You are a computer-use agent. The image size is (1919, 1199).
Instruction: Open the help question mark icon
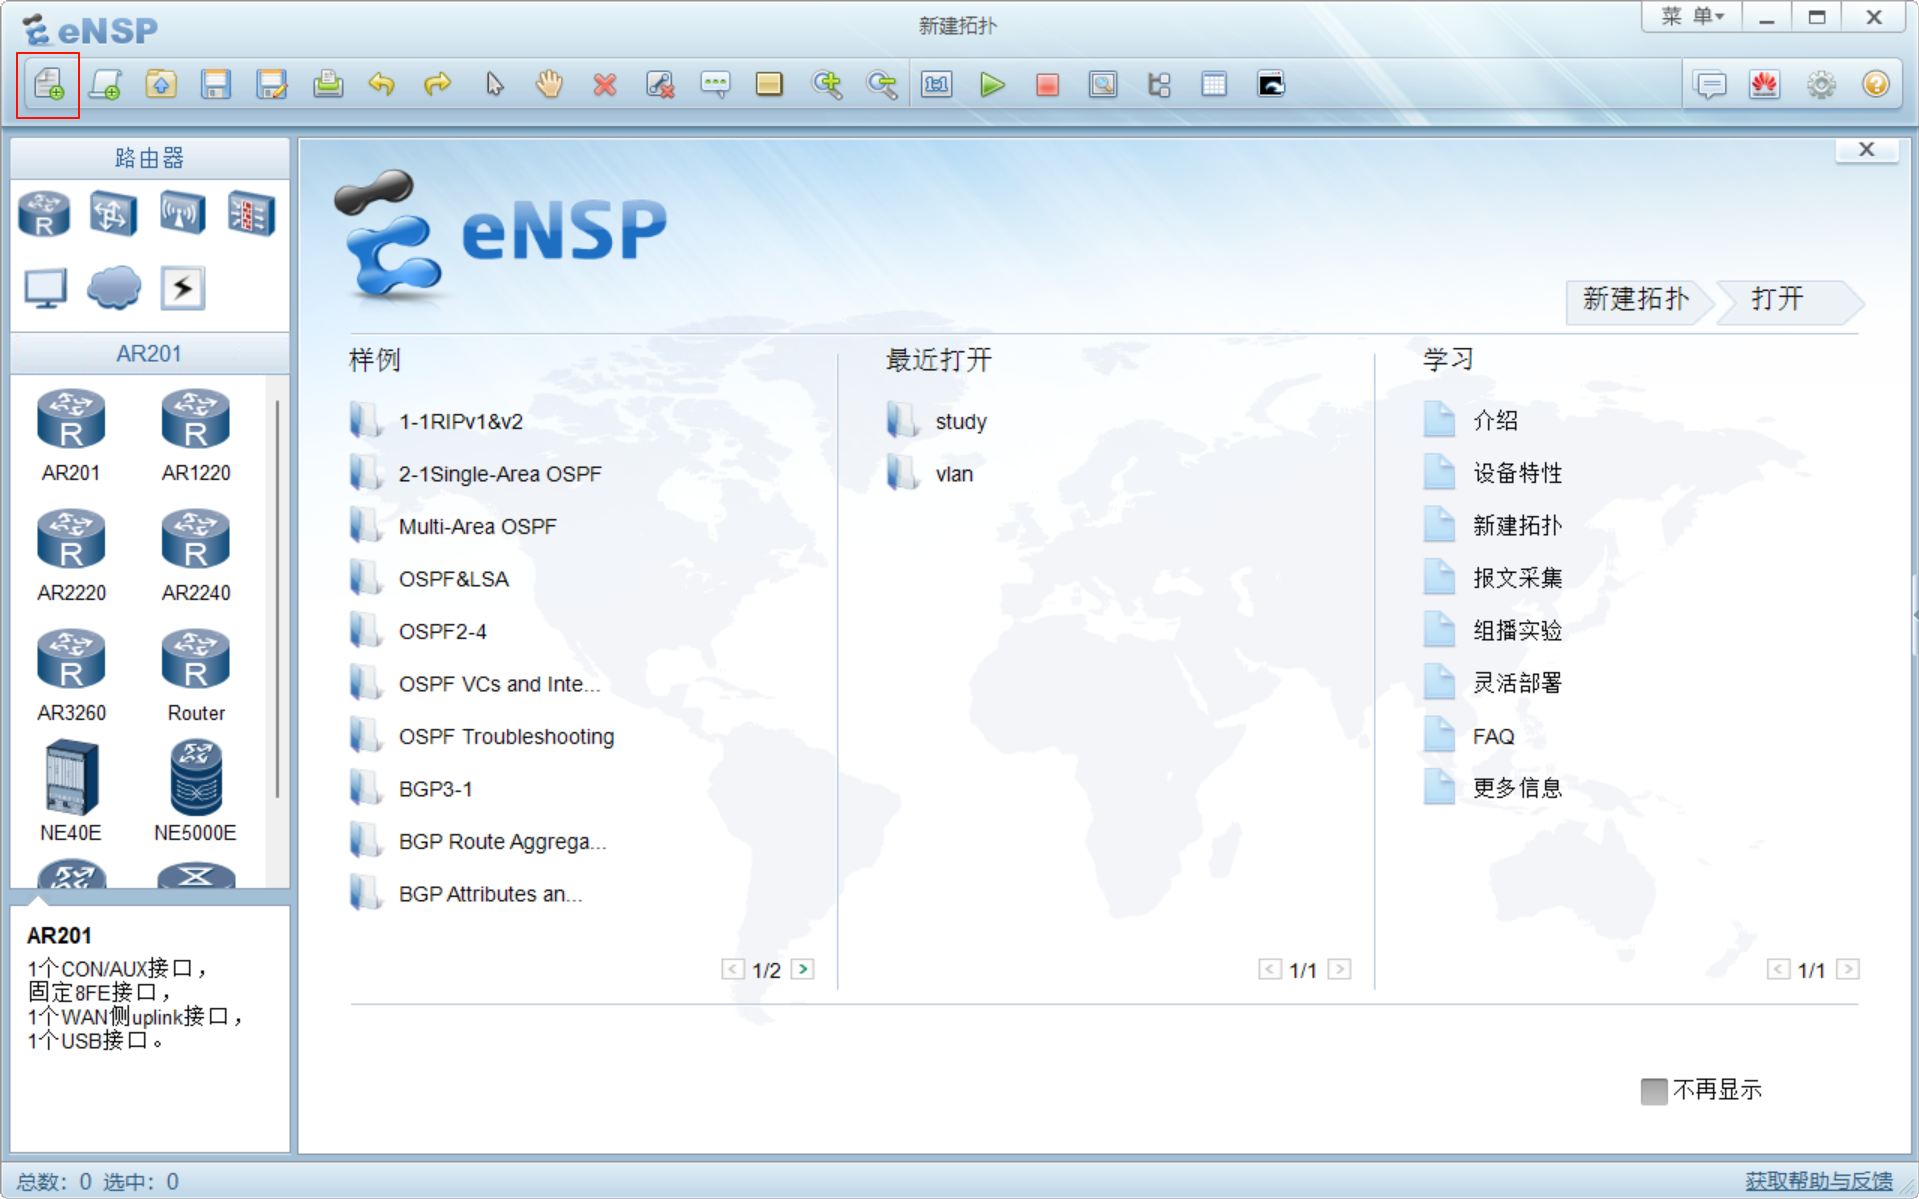click(x=1876, y=85)
